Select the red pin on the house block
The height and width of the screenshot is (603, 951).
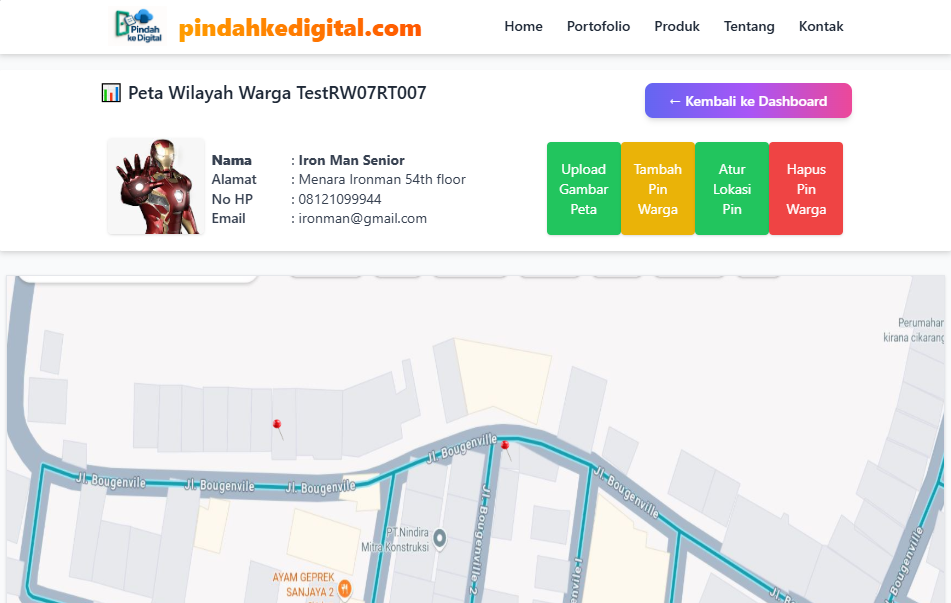[277, 424]
